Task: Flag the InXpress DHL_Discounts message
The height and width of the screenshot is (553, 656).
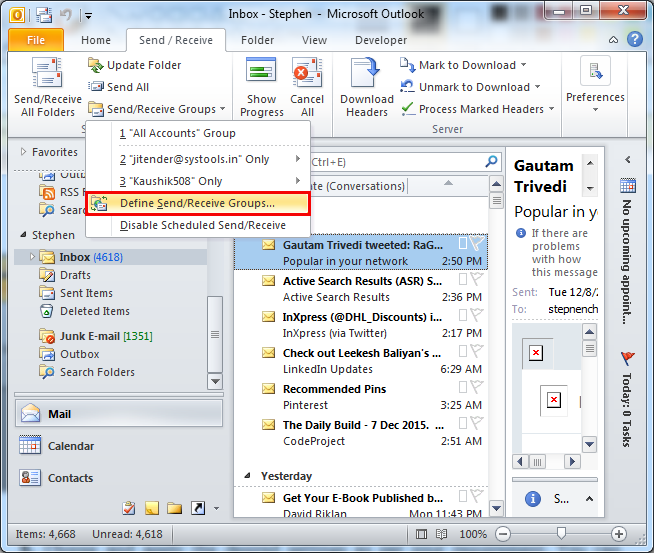Action: 477,315
